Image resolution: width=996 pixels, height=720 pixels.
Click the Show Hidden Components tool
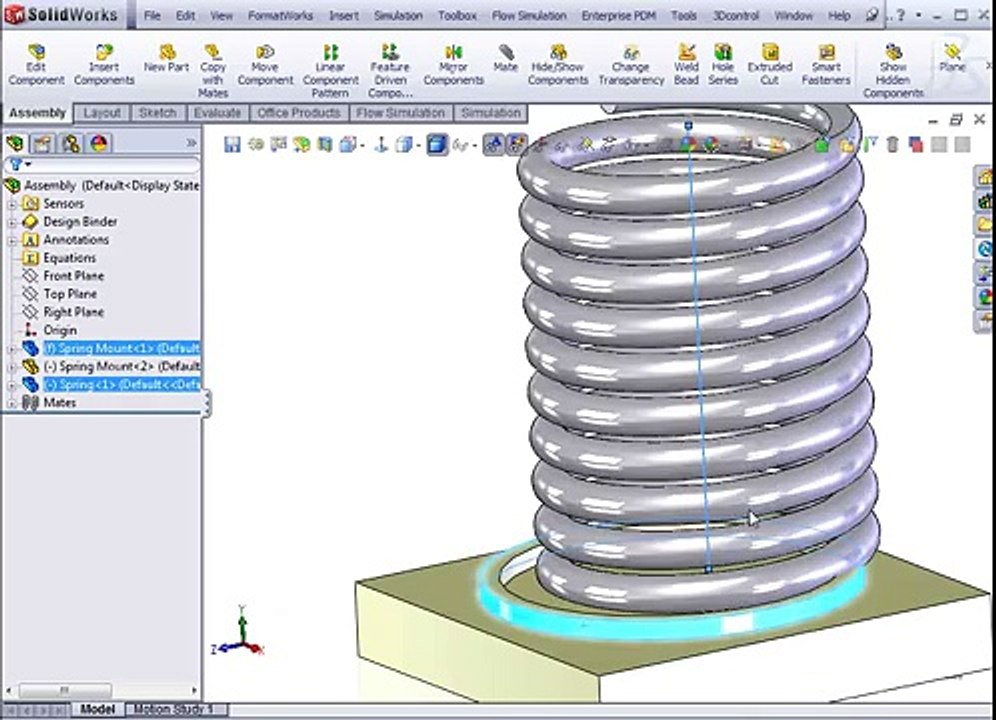(893, 71)
